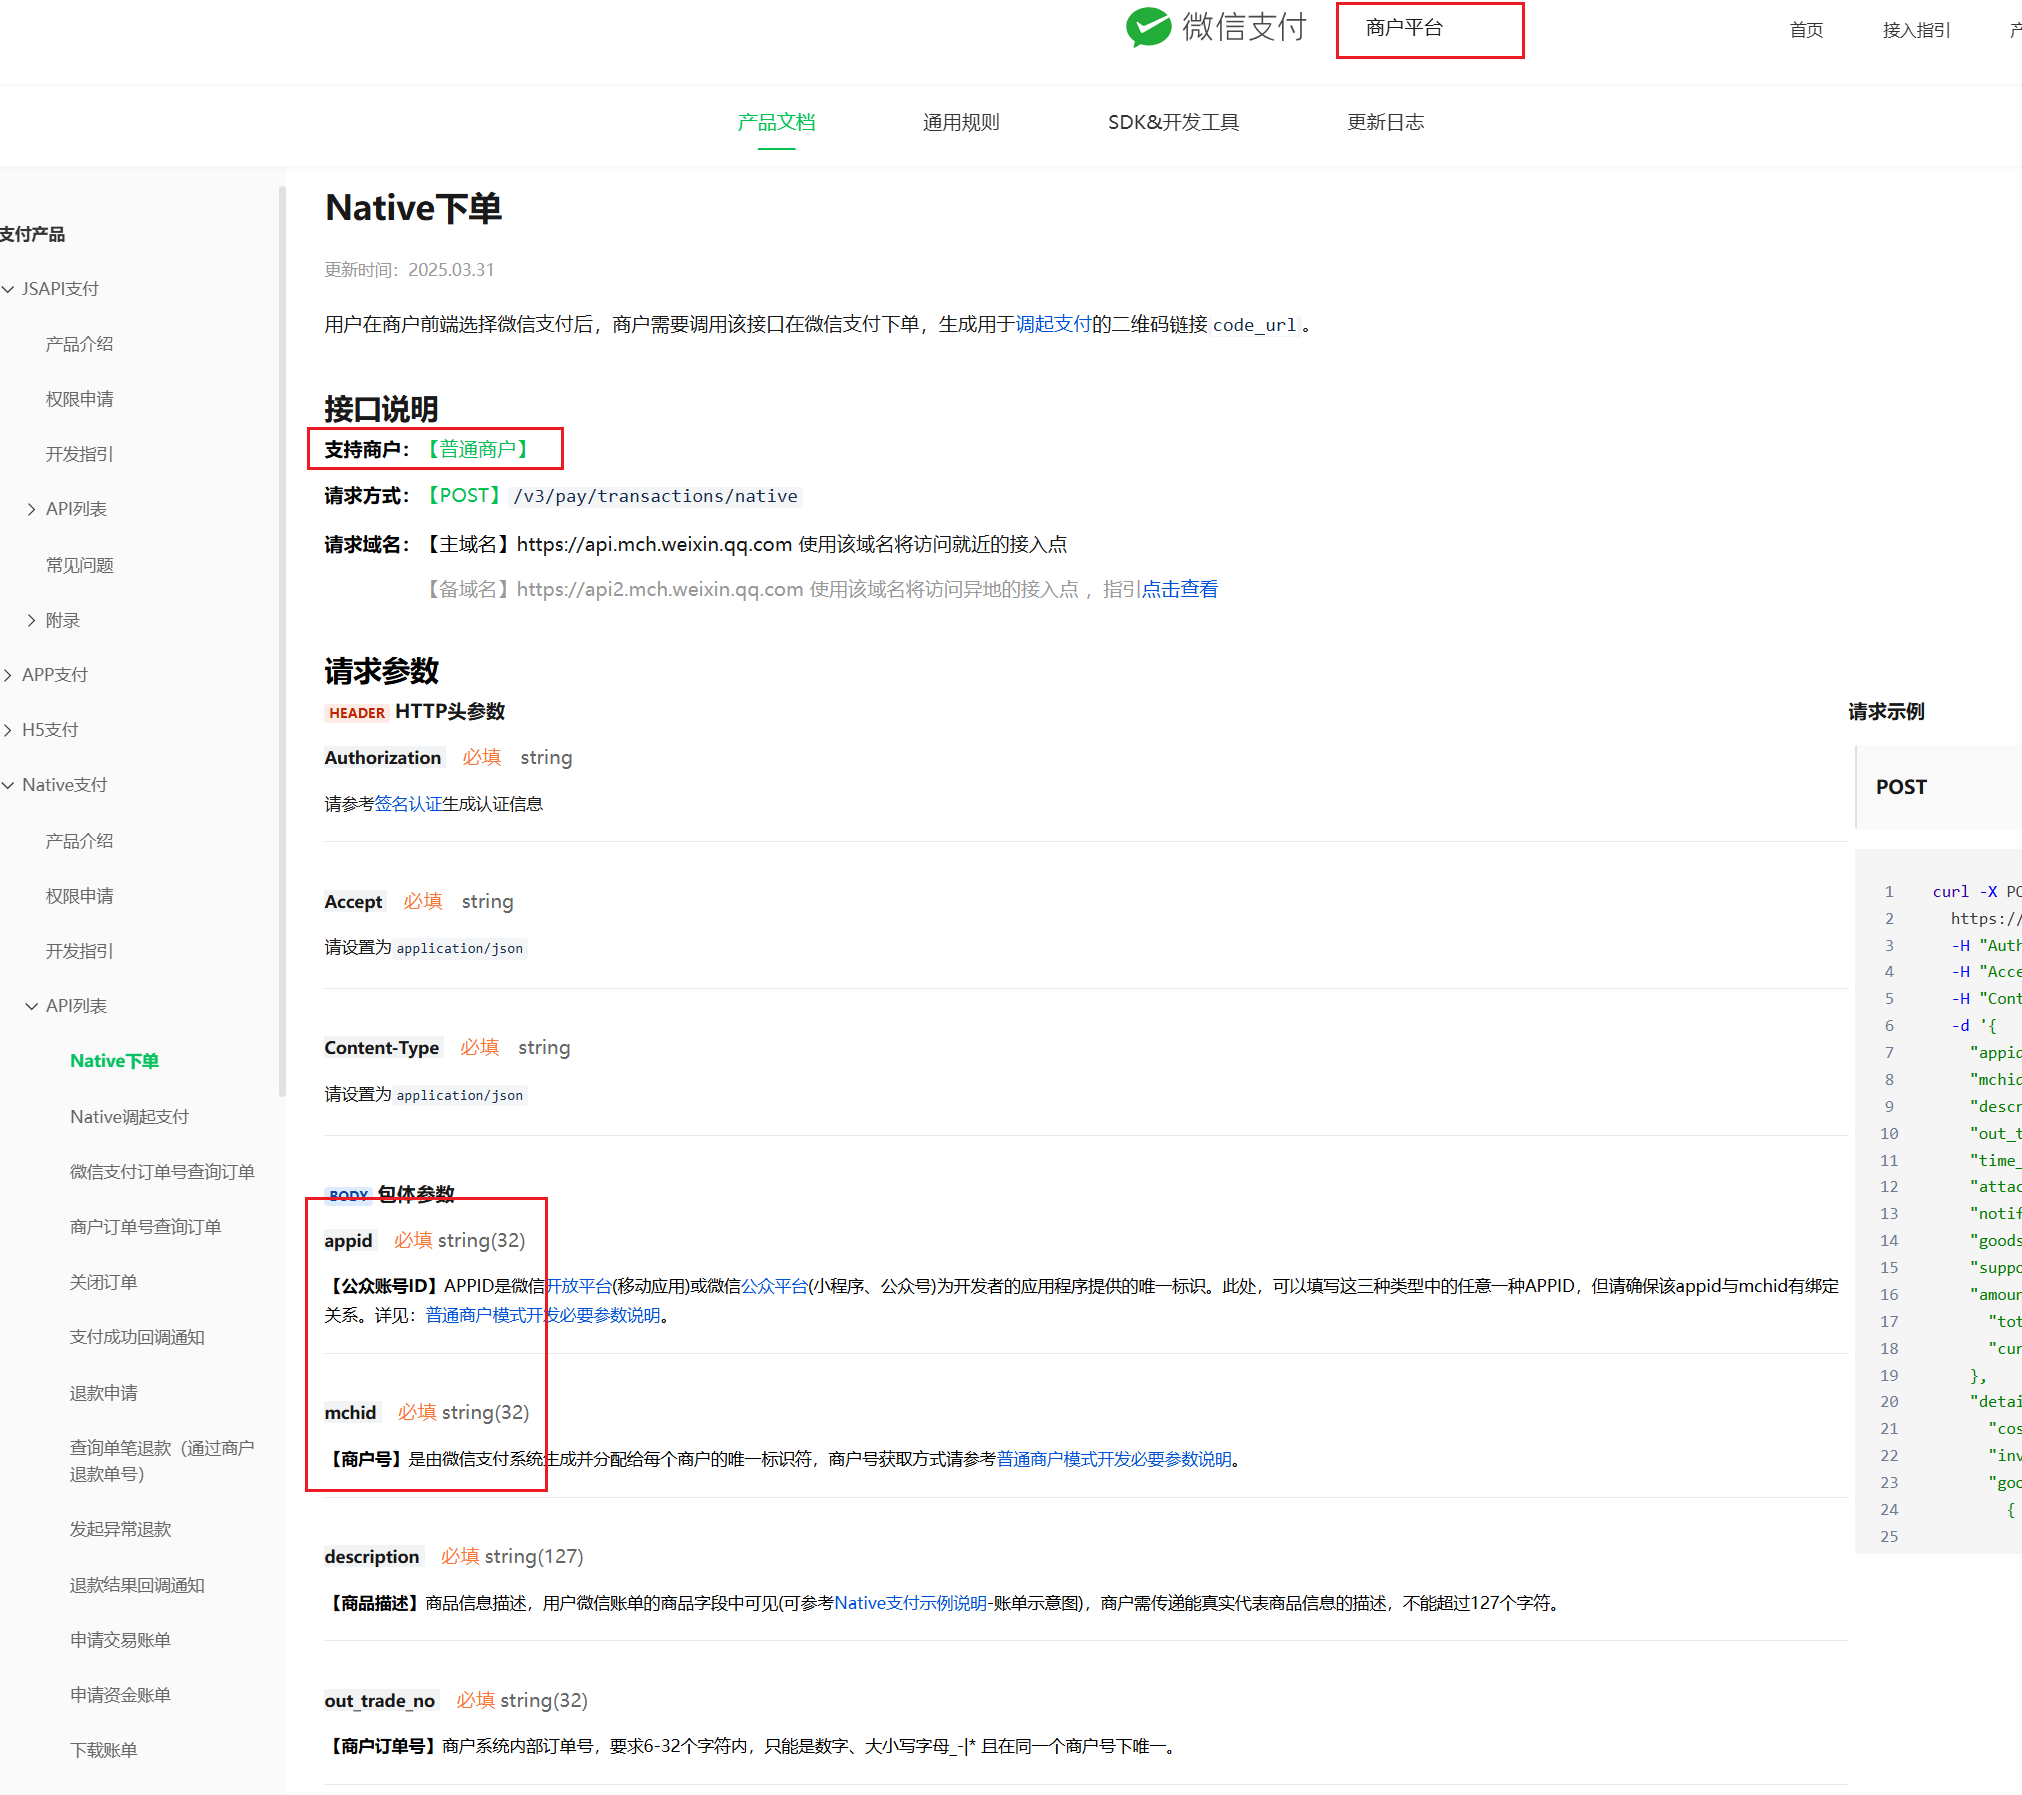This screenshot has width=2022, height=1795.
Task: Click the curl -X line in the code sample
Action: pos(1976,891)
